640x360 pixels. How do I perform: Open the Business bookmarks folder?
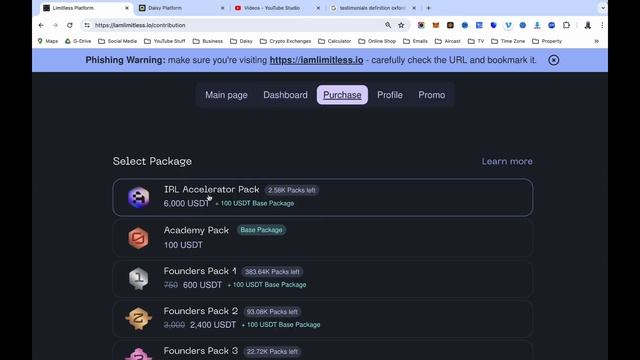[208, 41]
